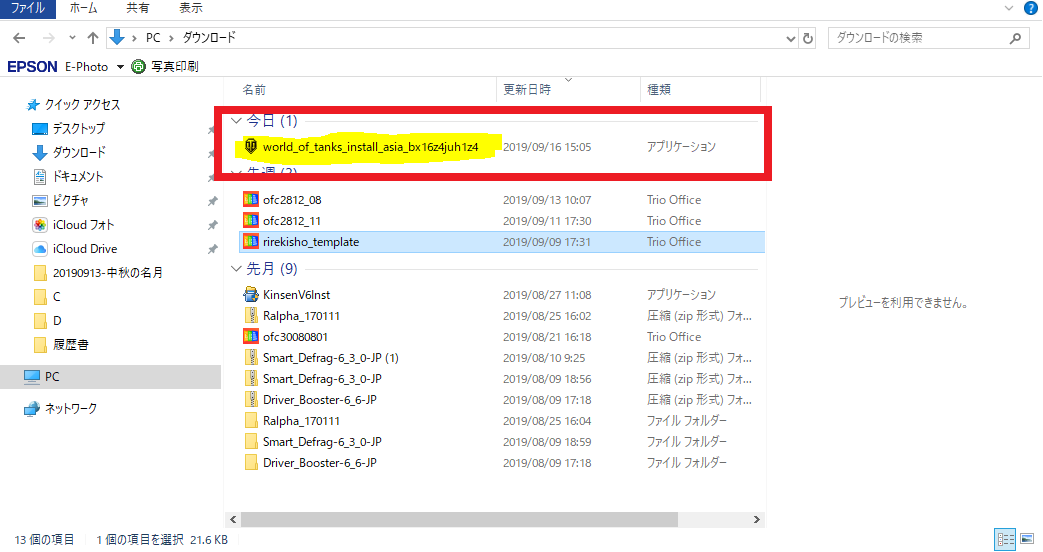Go forward with the right arrow
Image resolution: width=1043 pixels, height=552 pixels.
coord(49,39)
